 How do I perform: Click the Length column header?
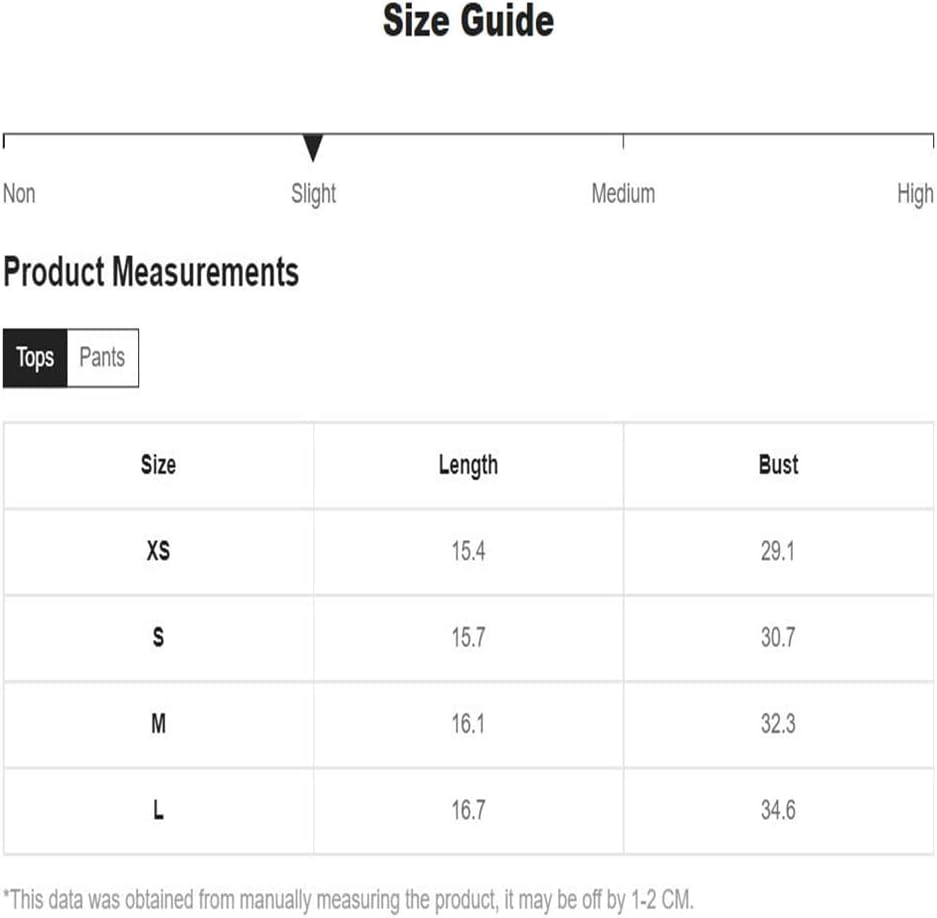pyautogui.click(x=468, y=466)
